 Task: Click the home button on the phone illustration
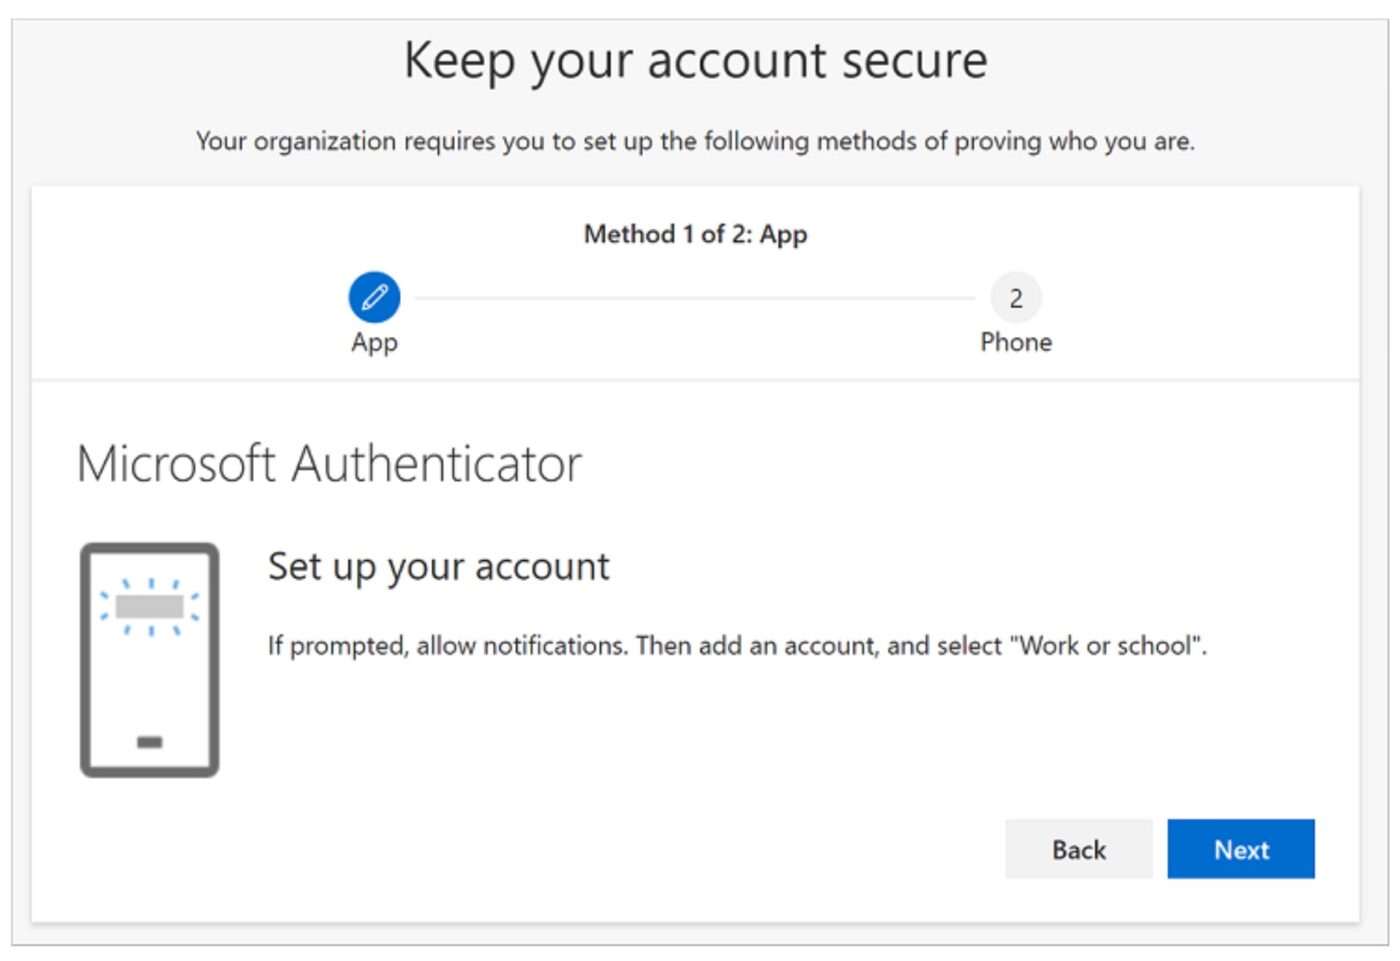coord(148,744)
